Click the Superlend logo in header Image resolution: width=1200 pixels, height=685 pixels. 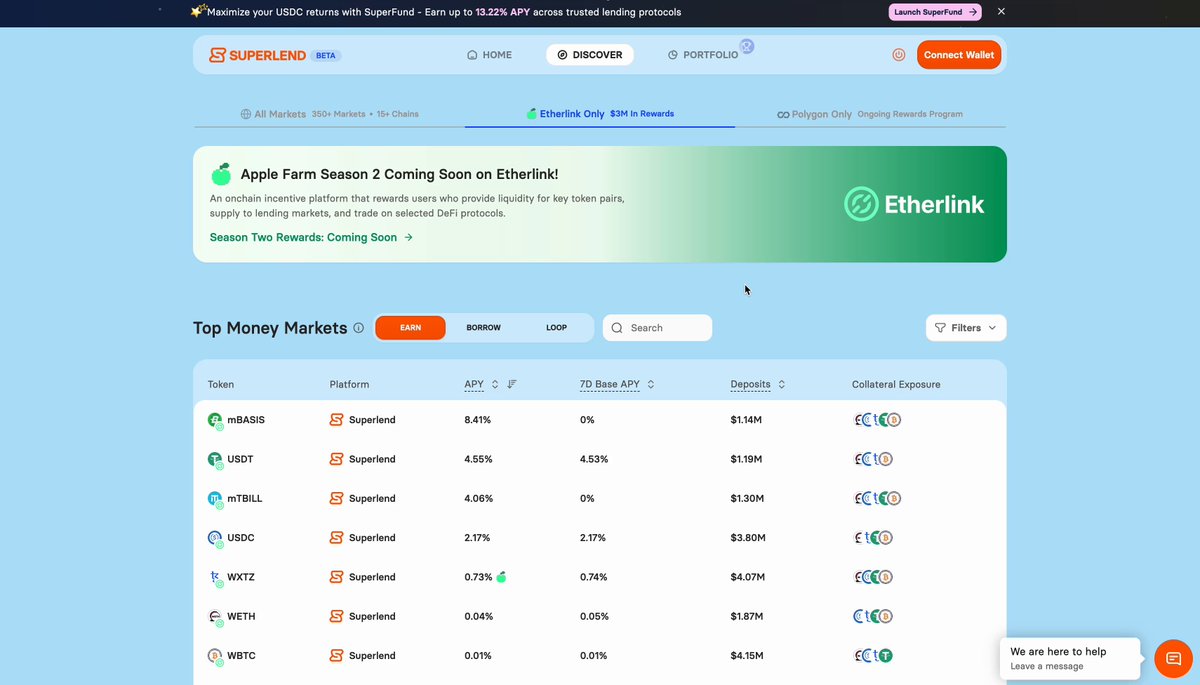pos(257,55)
